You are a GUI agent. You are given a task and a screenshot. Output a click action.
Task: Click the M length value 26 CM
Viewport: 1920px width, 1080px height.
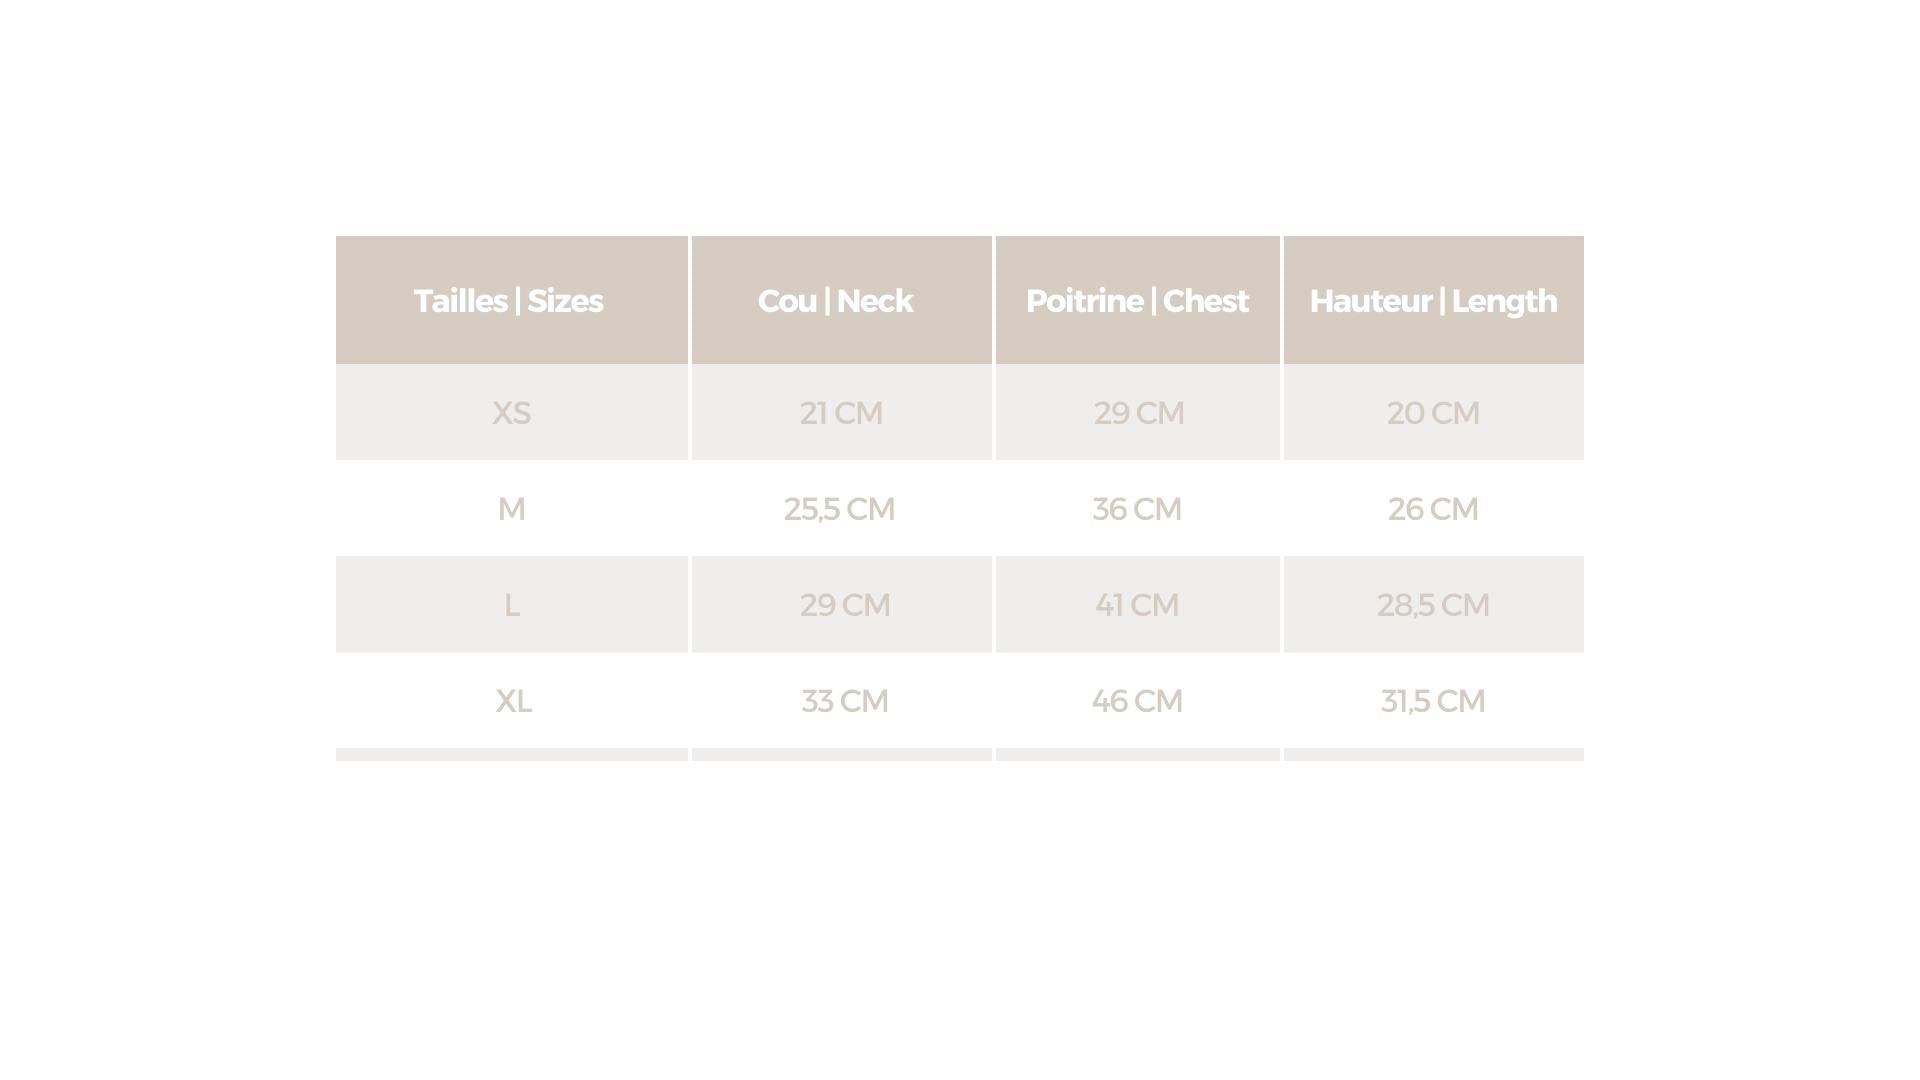[x=1433, y=509]
